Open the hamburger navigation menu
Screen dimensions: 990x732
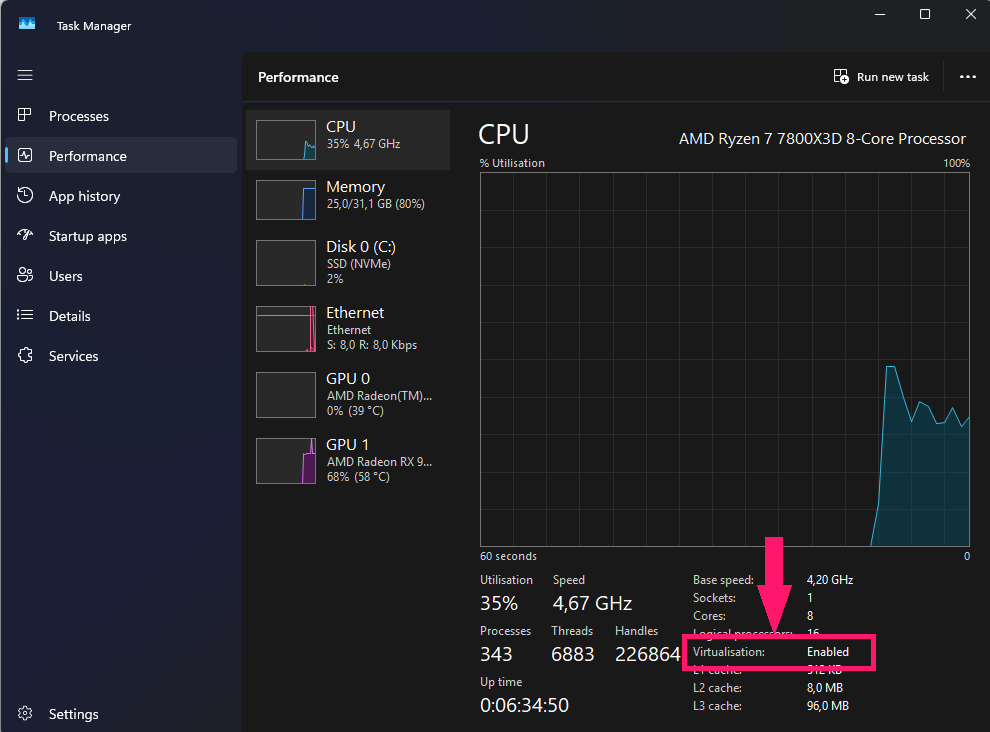25,75
